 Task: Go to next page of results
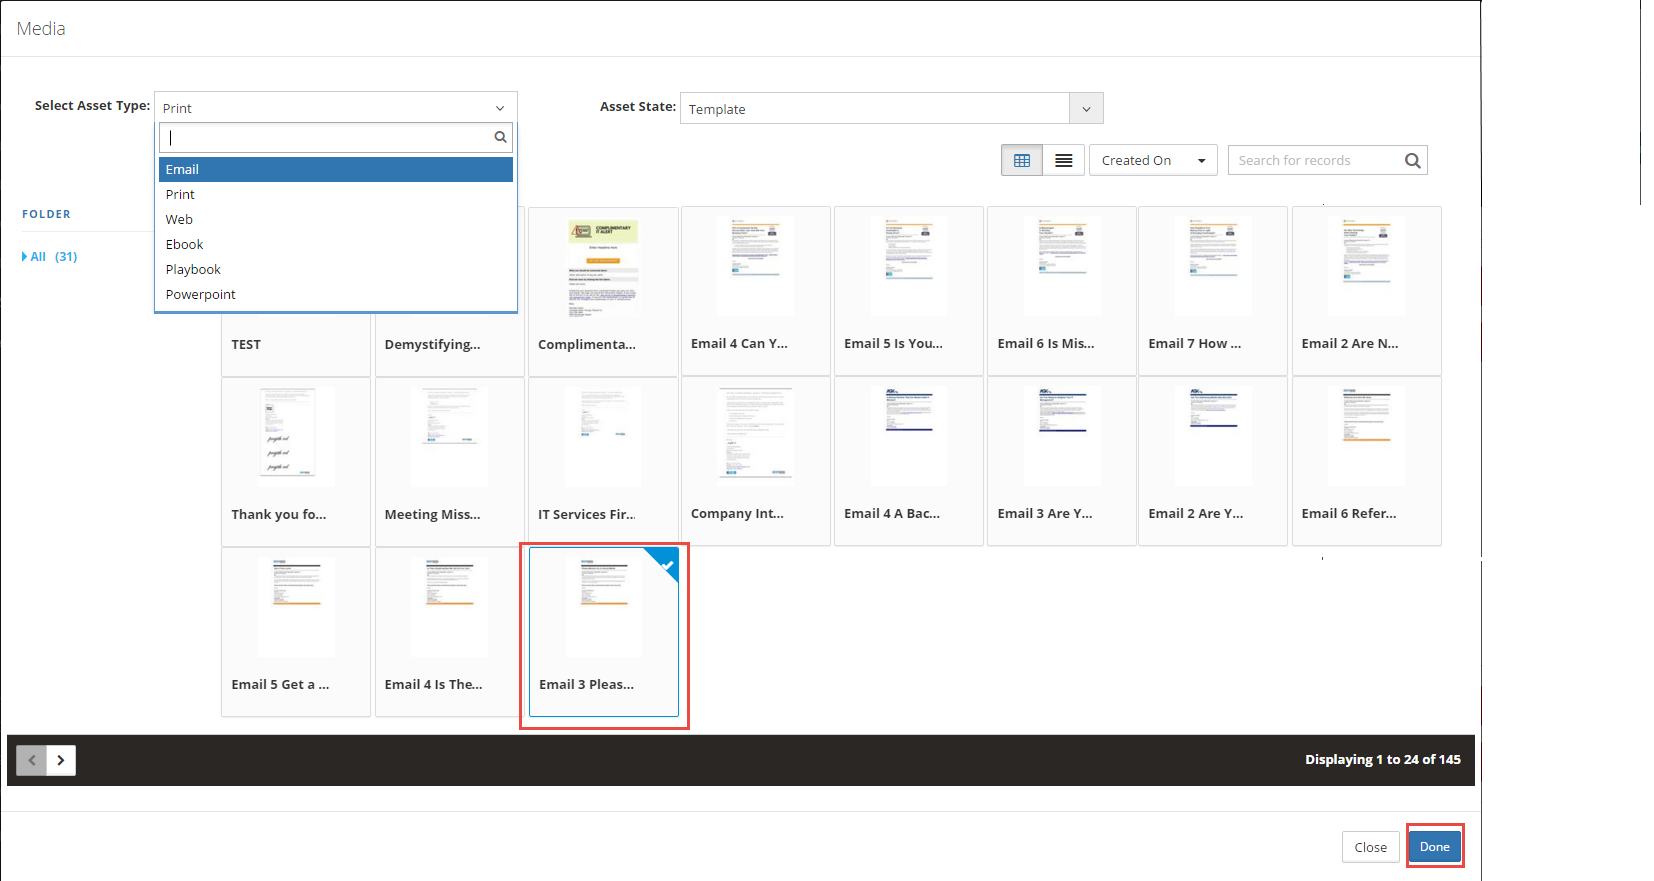tap(61, 760)
